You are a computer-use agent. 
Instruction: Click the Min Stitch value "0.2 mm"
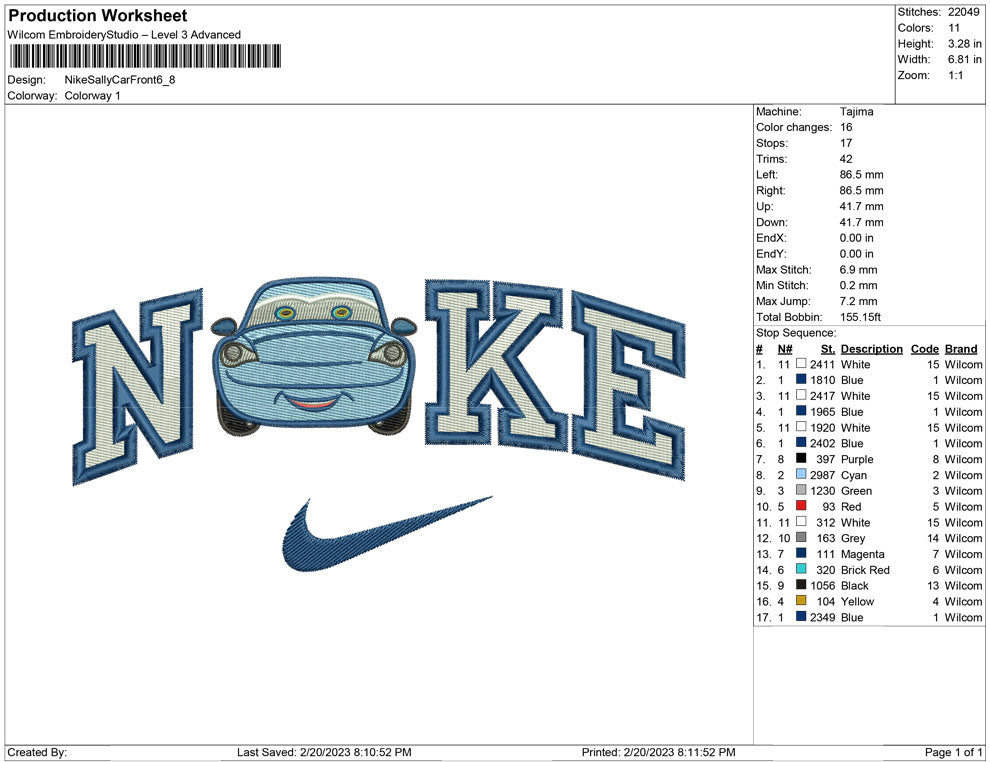click(x=859, y=285)
